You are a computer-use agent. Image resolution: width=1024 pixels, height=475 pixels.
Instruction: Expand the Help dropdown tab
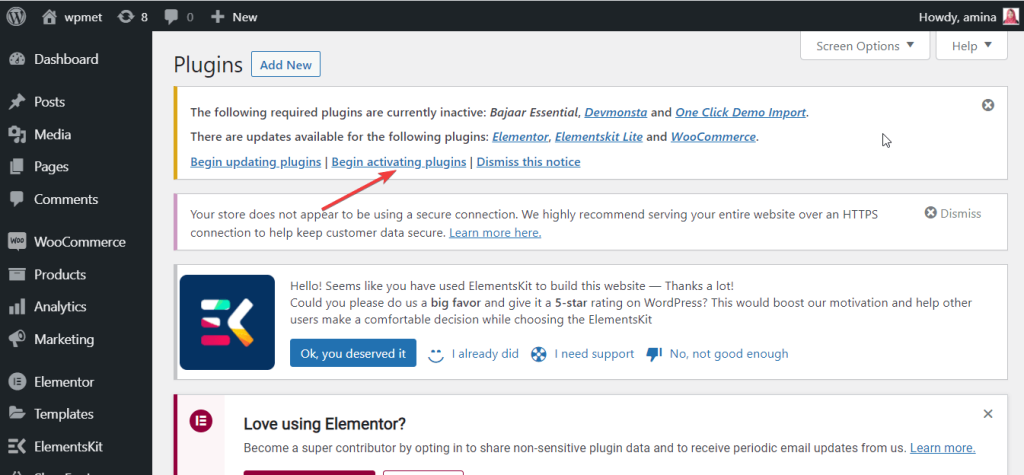[x=972, y=46]
